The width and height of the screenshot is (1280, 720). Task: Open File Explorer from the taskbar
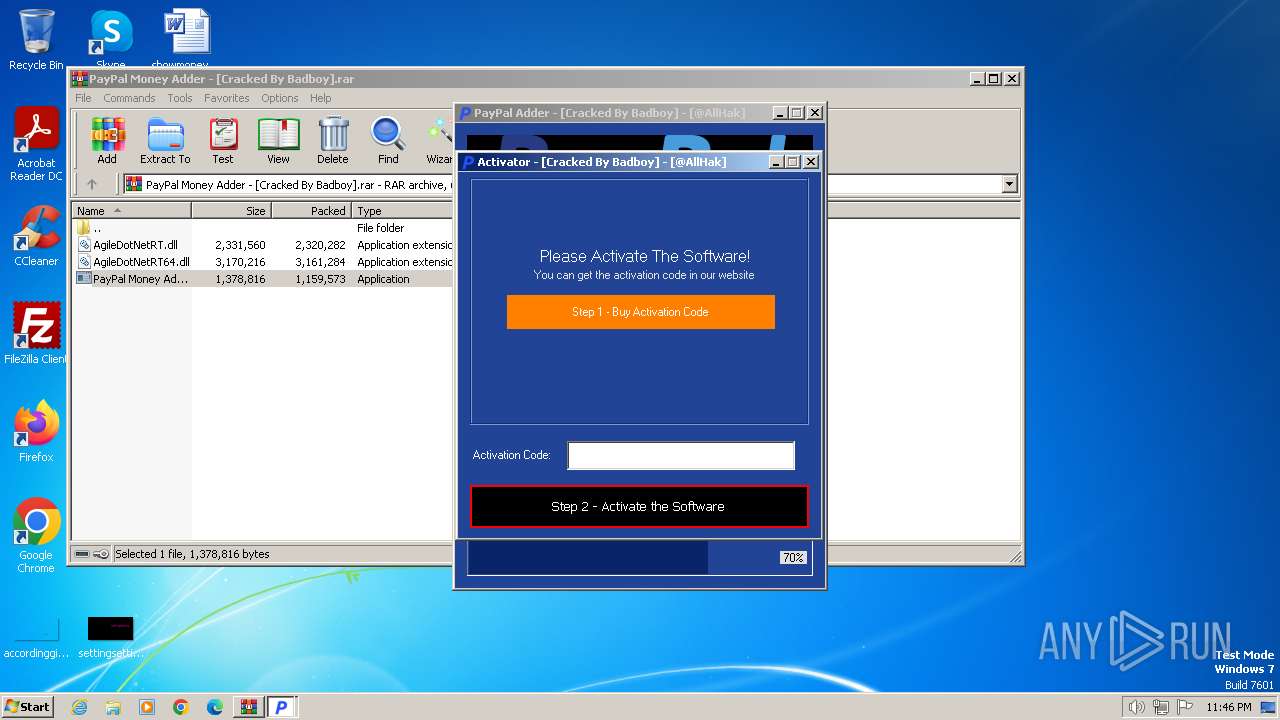(x=113, y=707)
